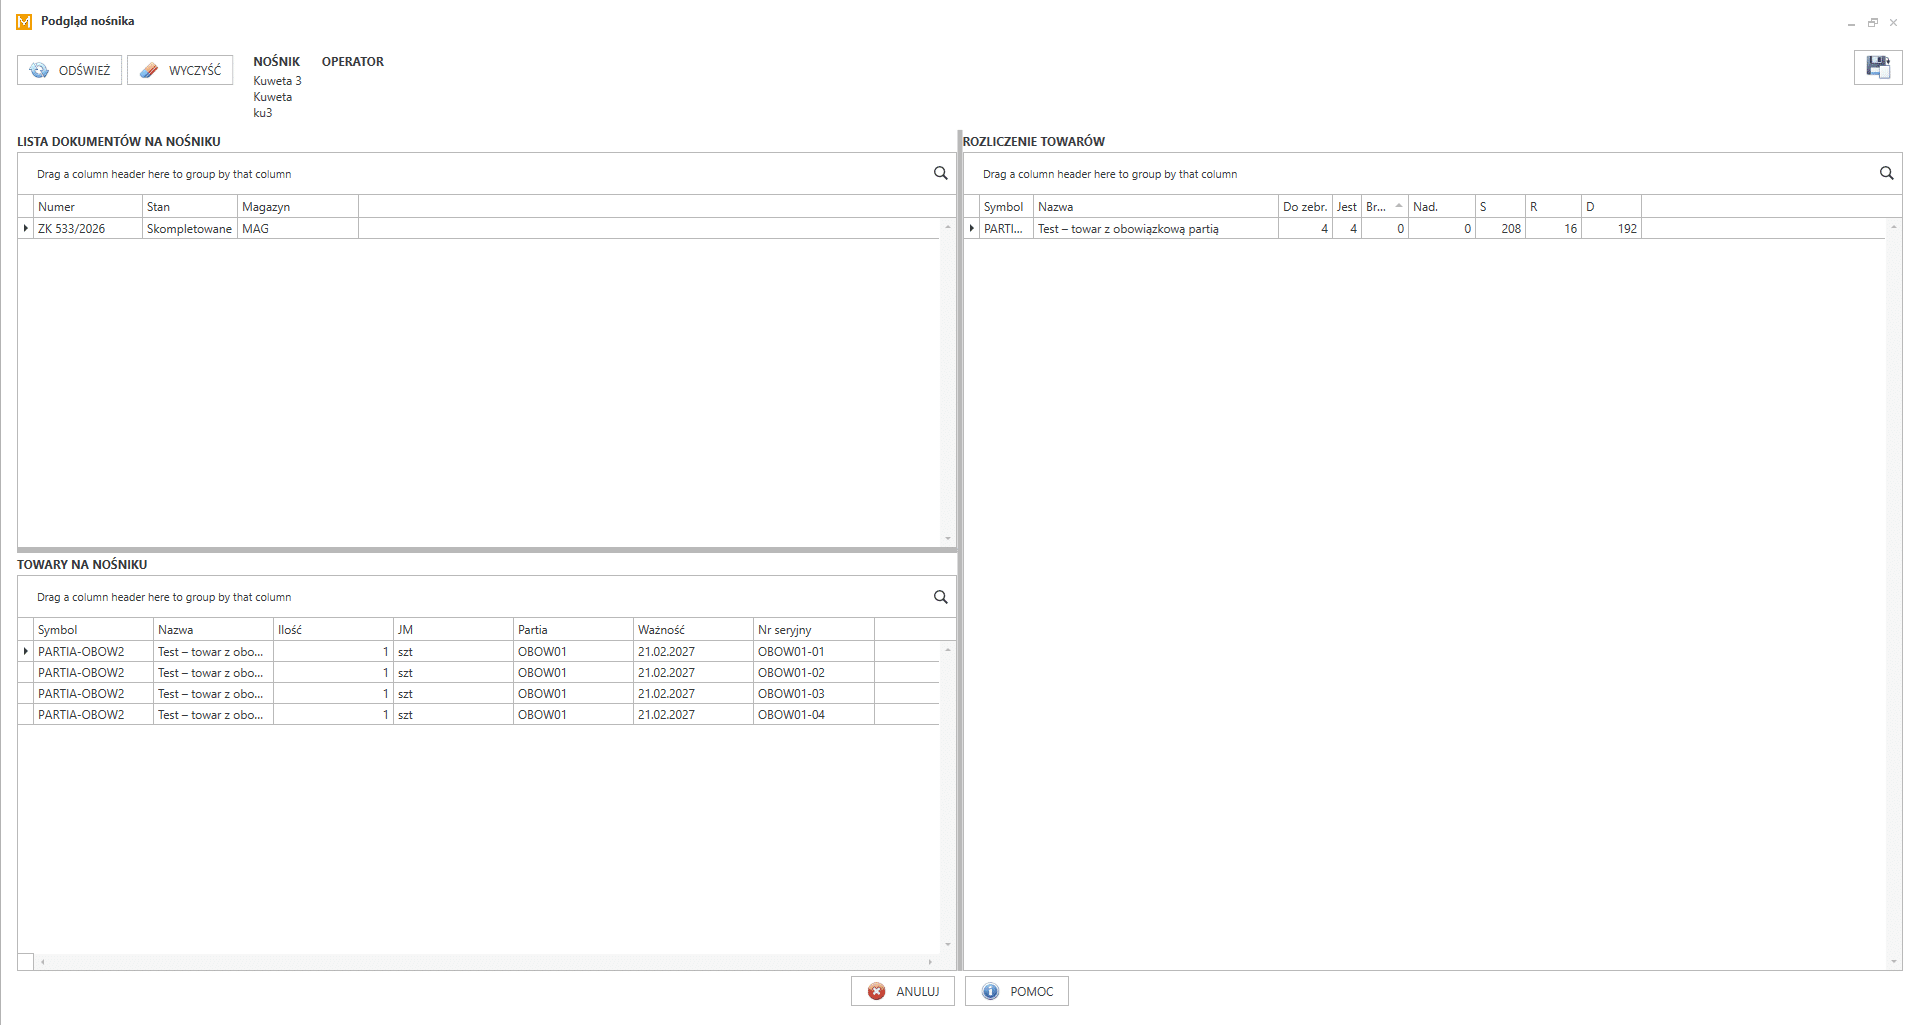
Task: Click ANULUJ button at the bottom
Action: coord(903,991)
